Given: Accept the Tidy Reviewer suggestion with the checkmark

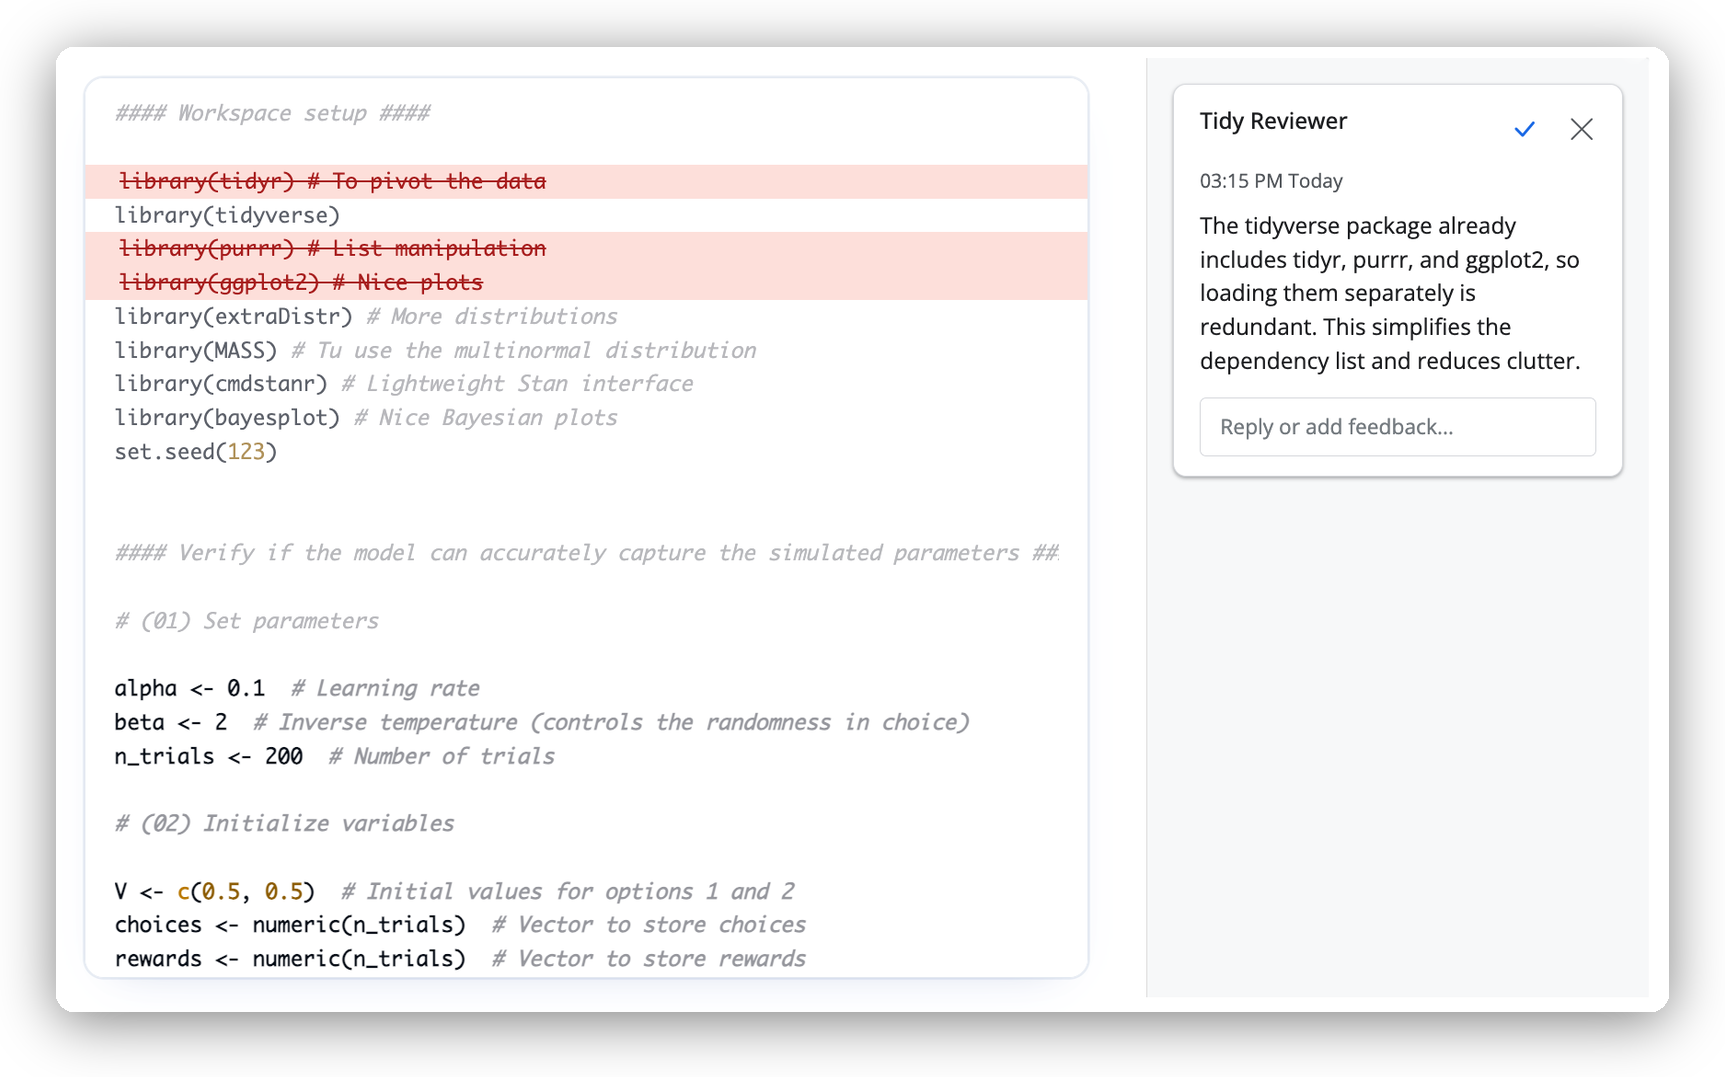Looking at the screenshot, I should click(x=1524, y=129).
